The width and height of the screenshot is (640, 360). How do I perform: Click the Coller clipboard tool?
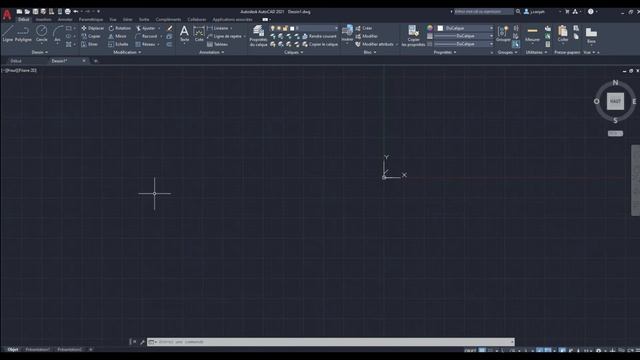click(563, 33)
